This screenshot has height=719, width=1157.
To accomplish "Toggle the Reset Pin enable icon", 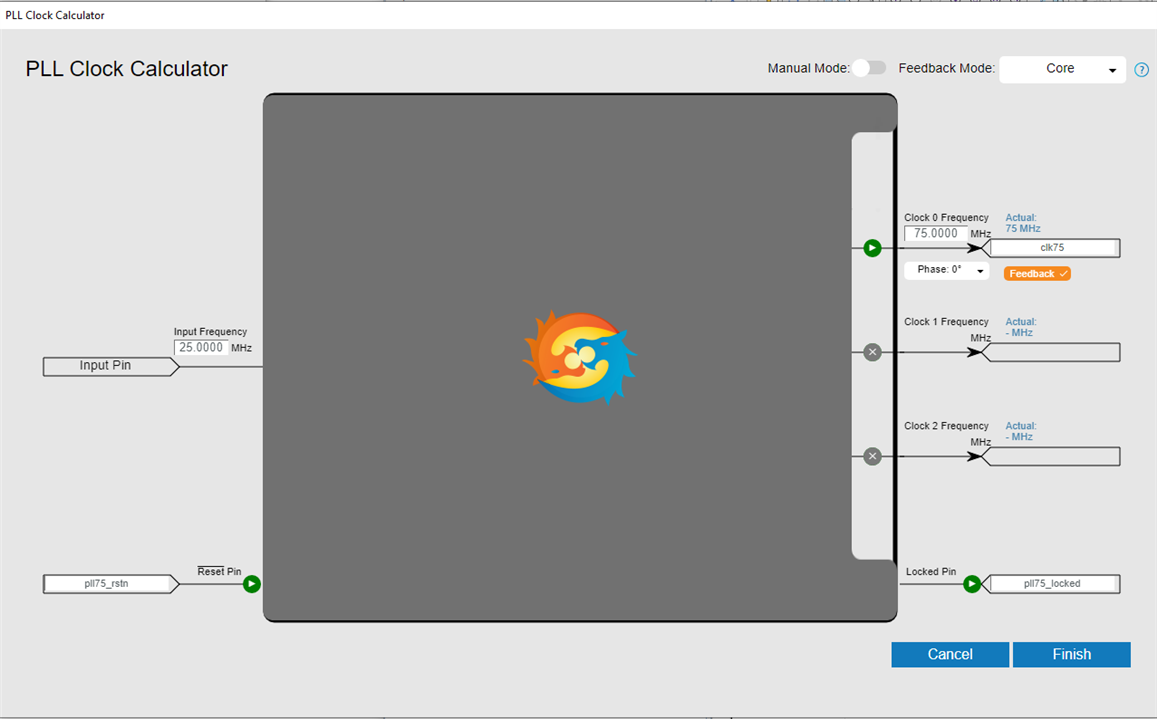I will [252, 584].
